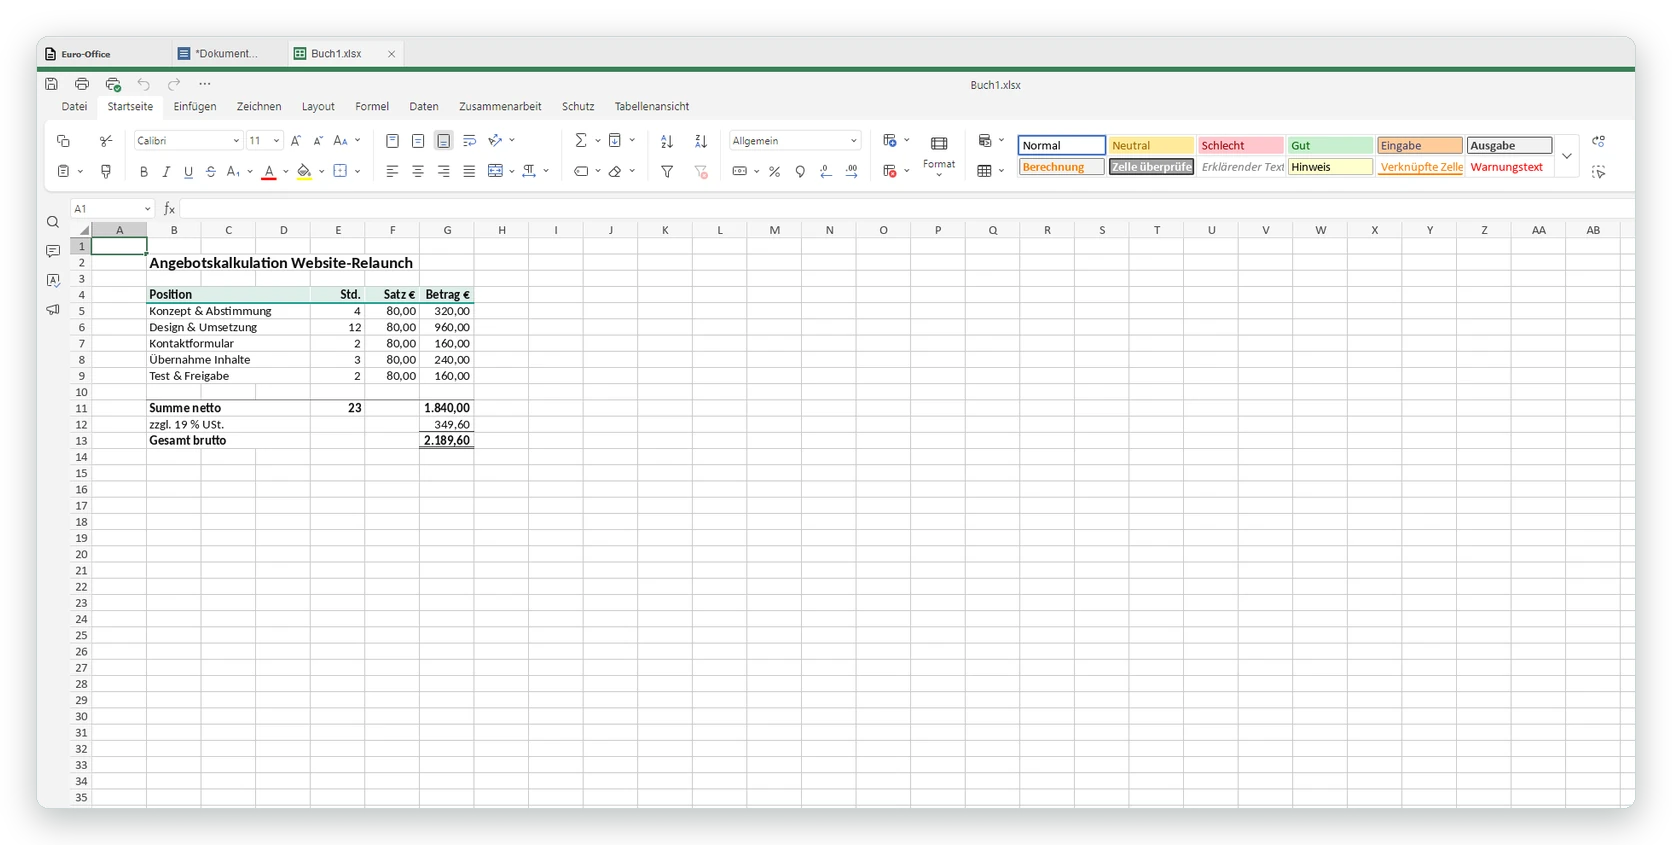Open the Allgemein number format dropdown
The width and height of the screenshot is (1672, 845).
[853, 141]
